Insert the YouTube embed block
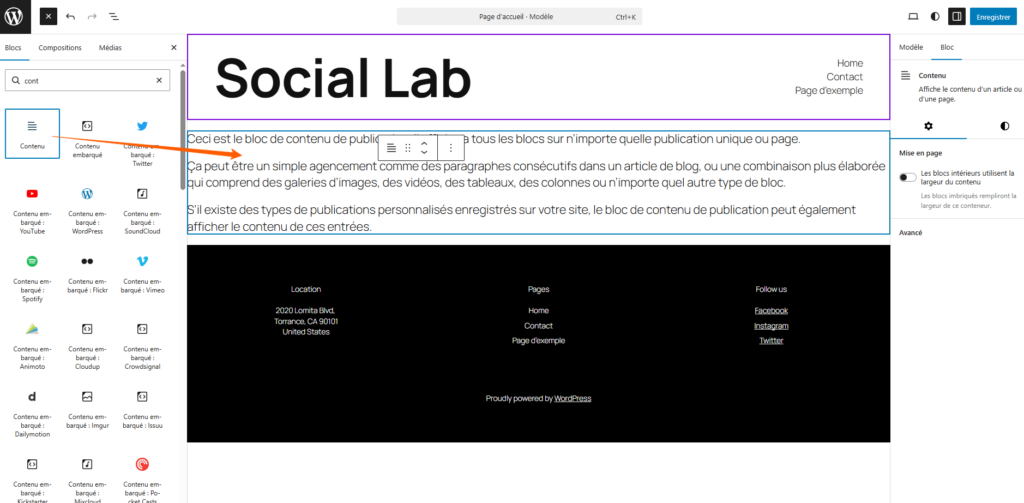Image resolution: width=1024 pixels, height=503 pixels. tap(33, 210)
